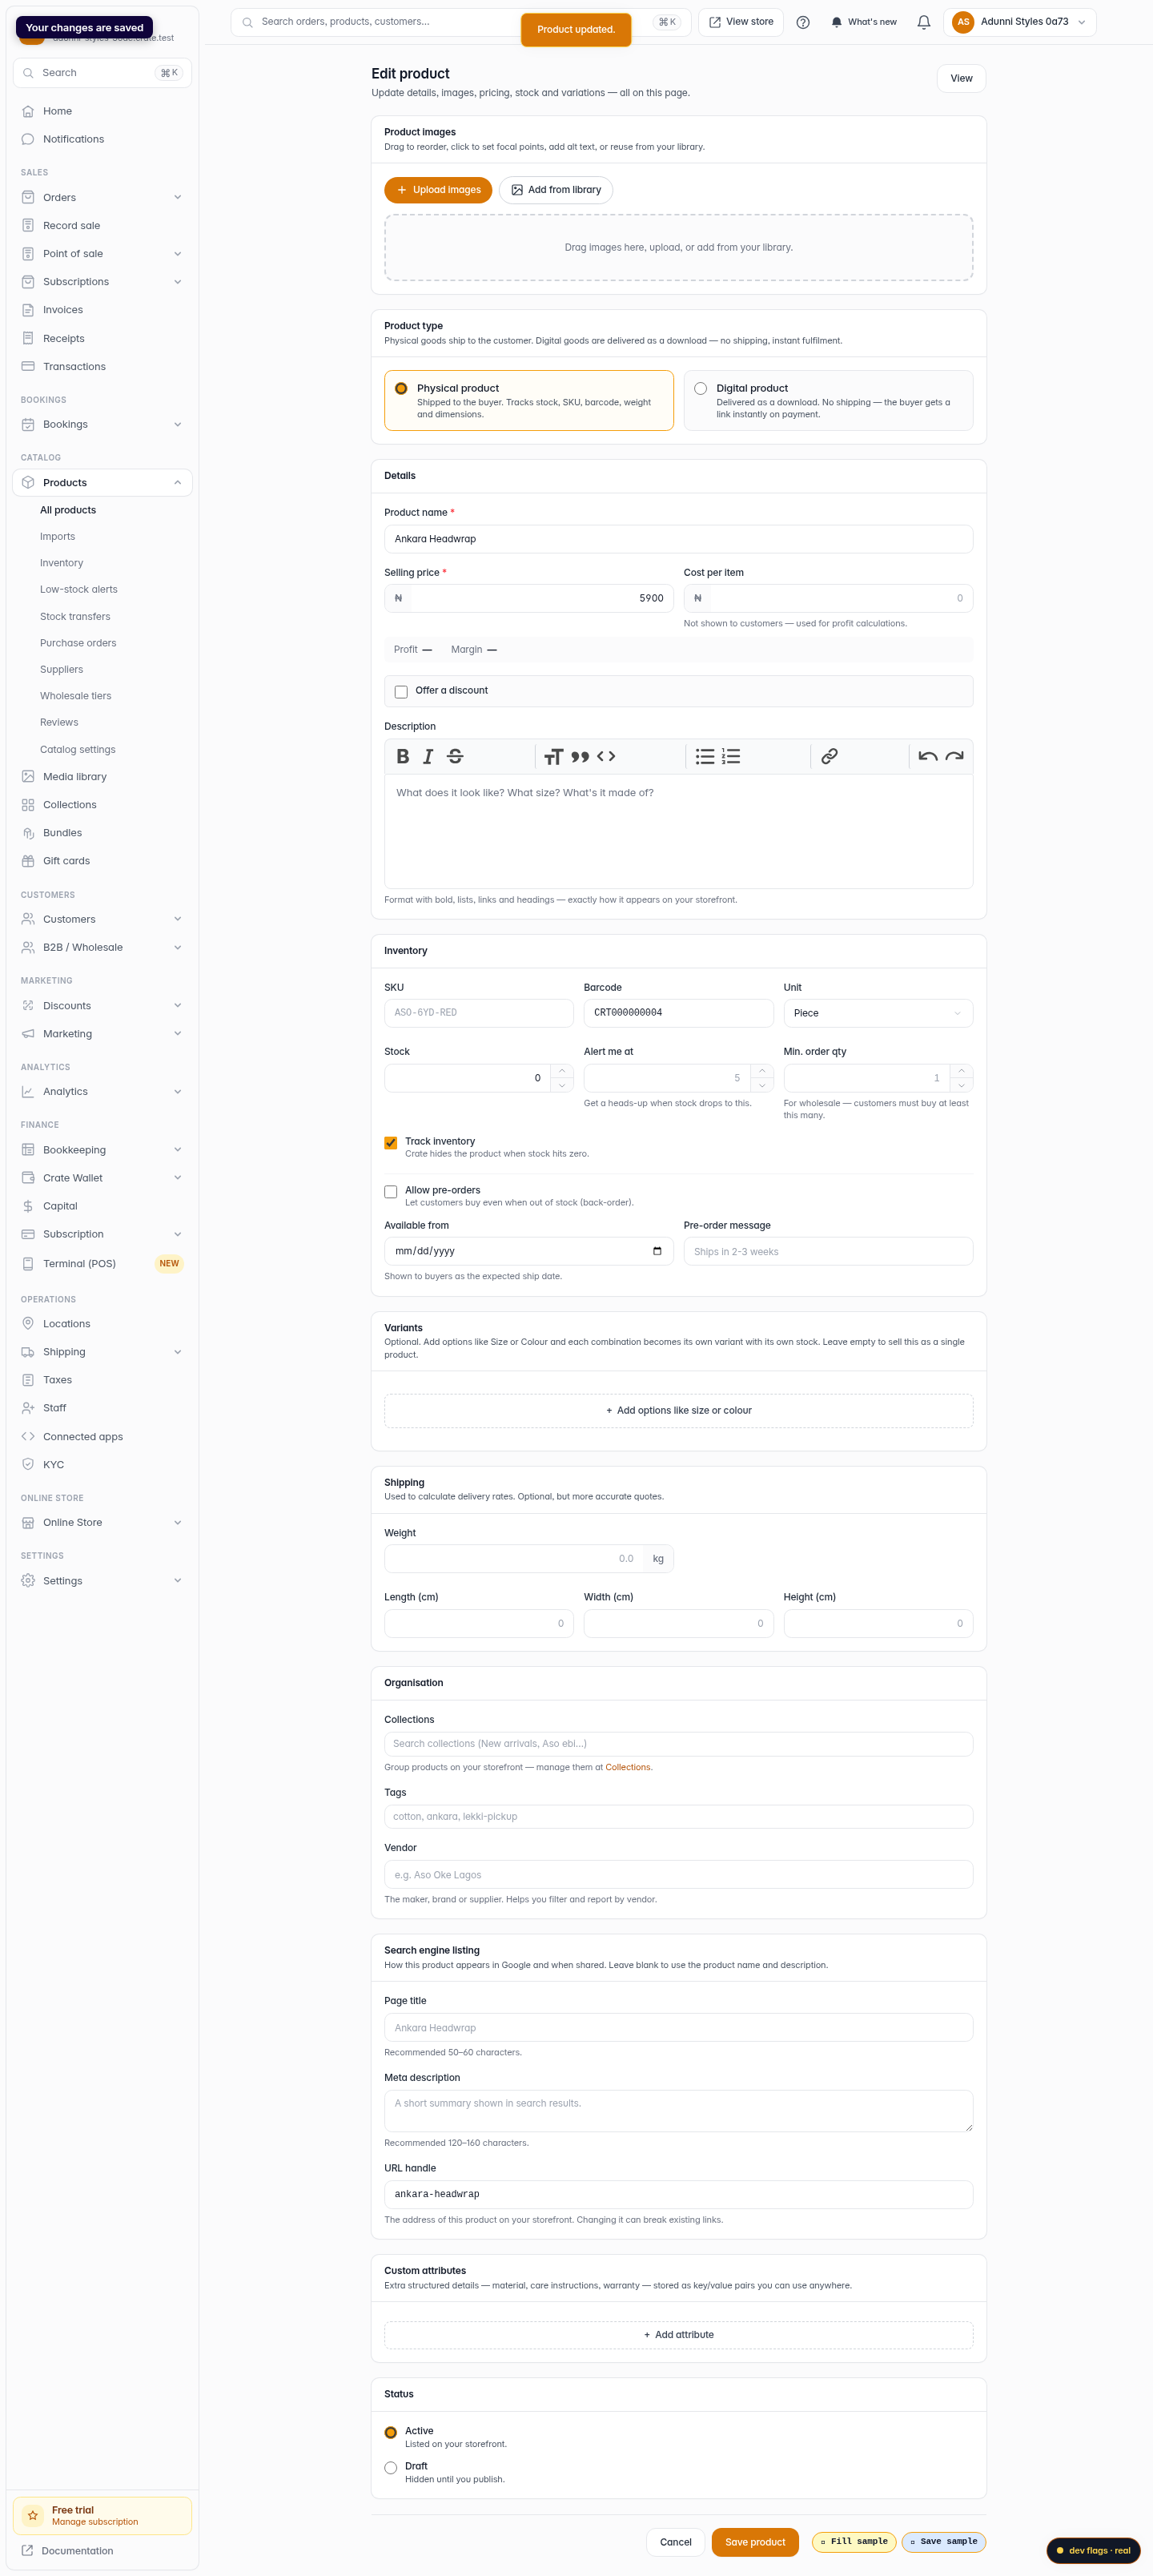Open Collections in sidebar
The height and width of the screenshot is (2576, 1153).
click(102, 804)
